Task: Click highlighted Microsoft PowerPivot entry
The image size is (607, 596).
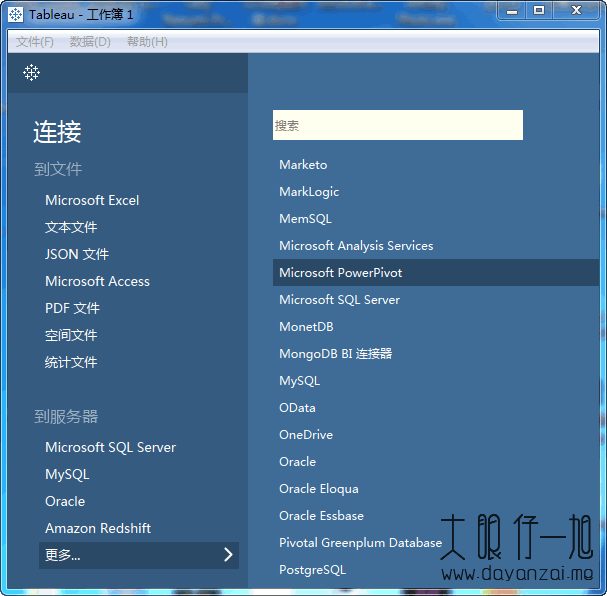Action: pyautogui.click(x=436, y=272)
